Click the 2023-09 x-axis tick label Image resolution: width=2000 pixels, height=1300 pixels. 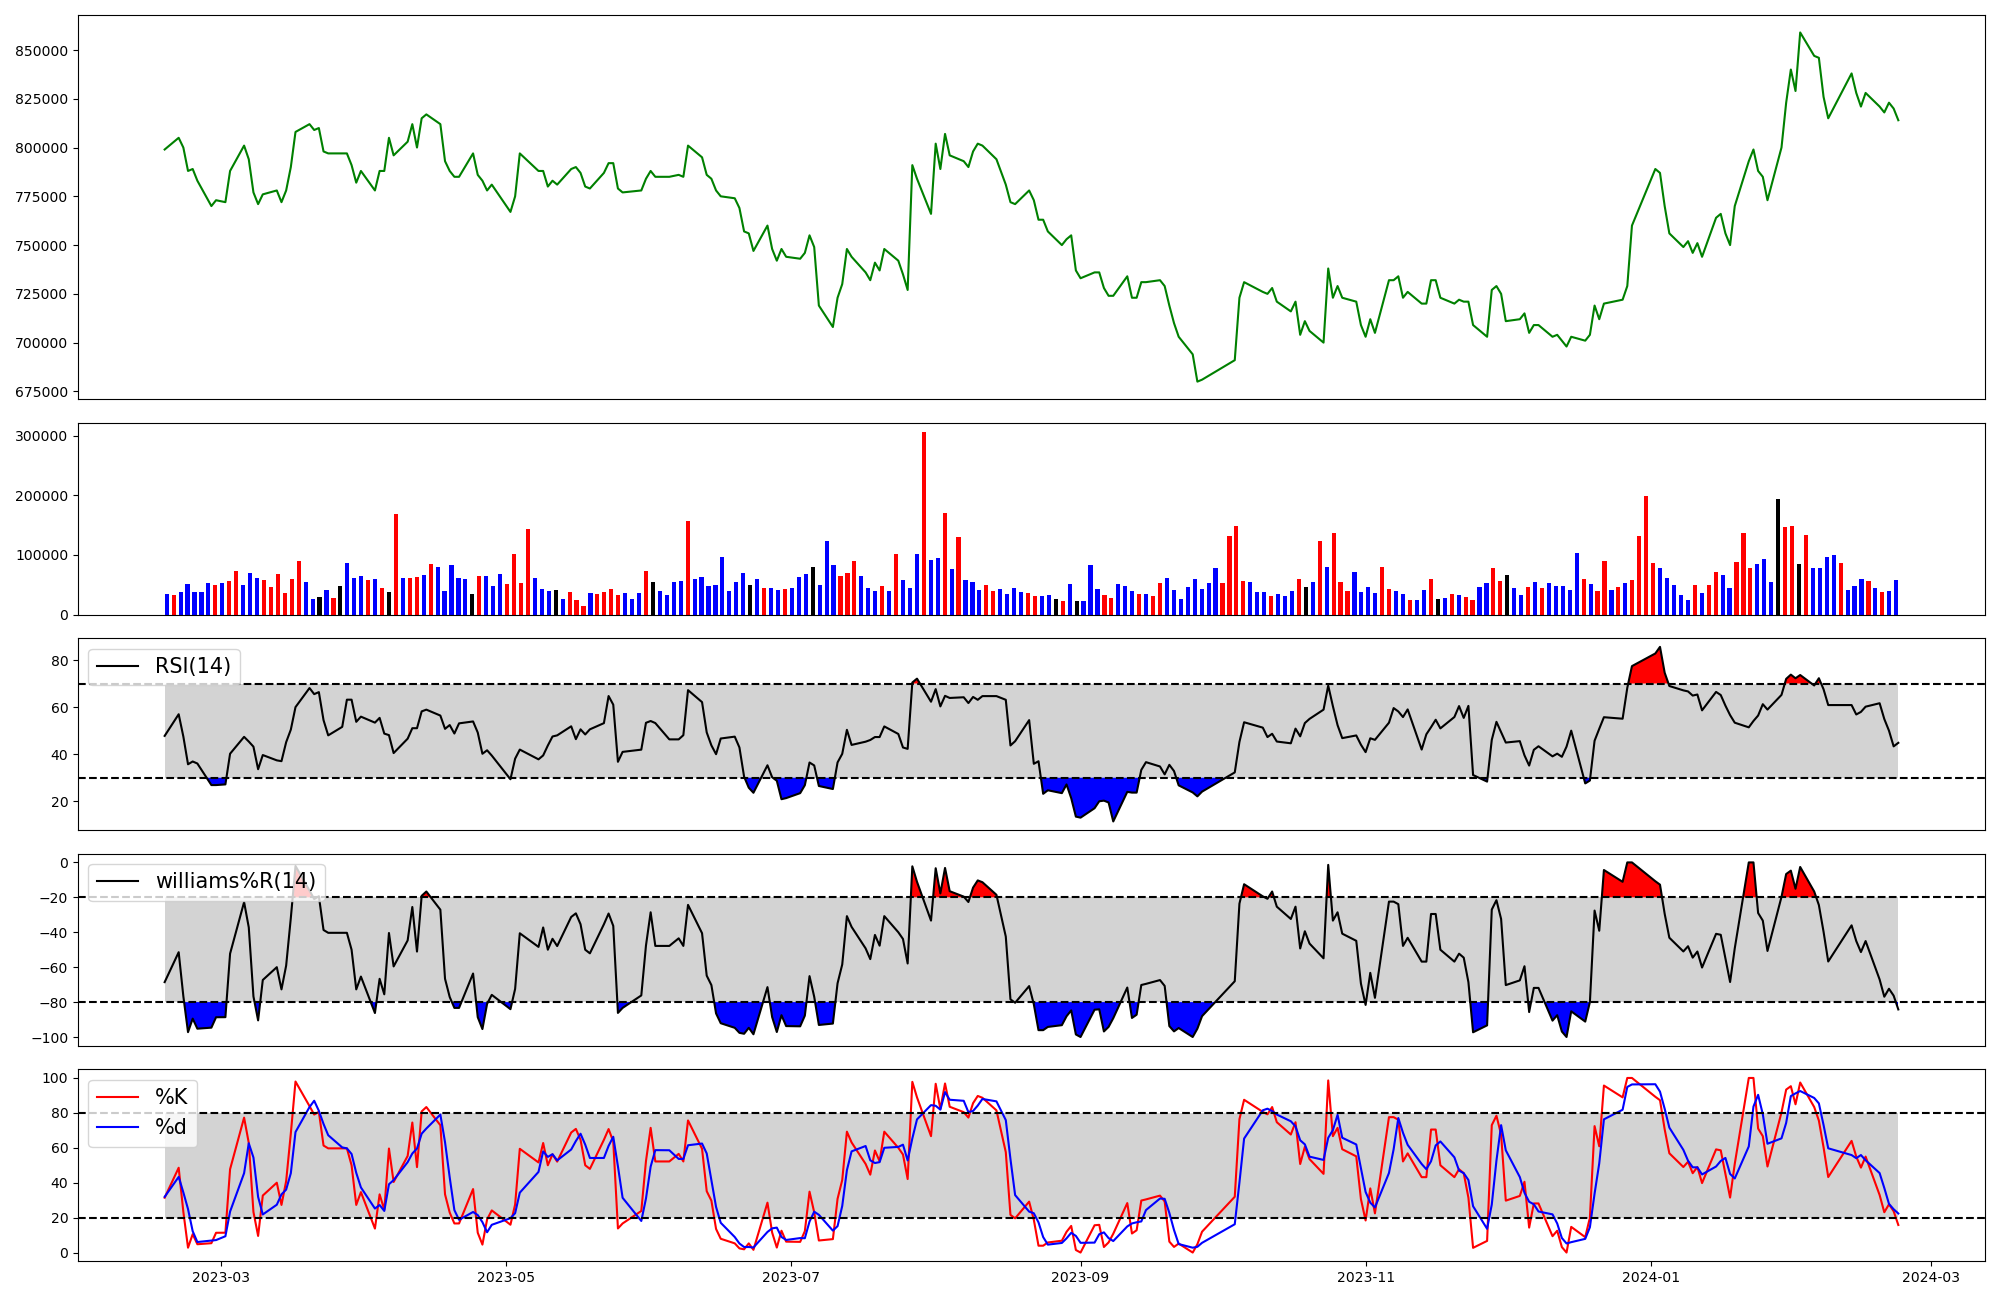click(x=1081, y=1277)
